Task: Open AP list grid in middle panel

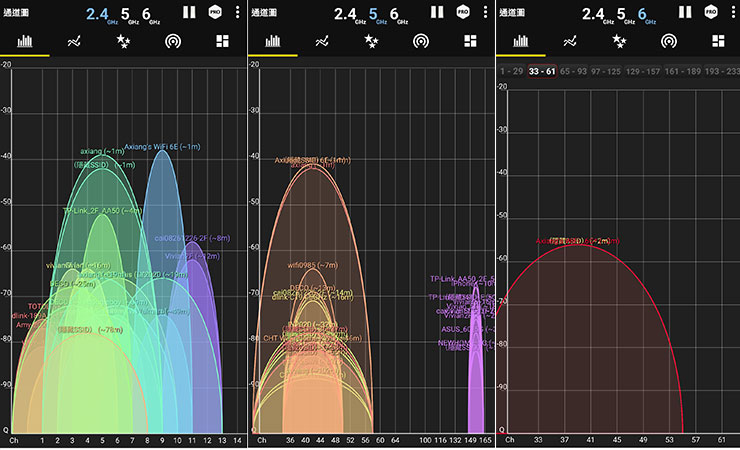Action: click(x=470, y=41)
